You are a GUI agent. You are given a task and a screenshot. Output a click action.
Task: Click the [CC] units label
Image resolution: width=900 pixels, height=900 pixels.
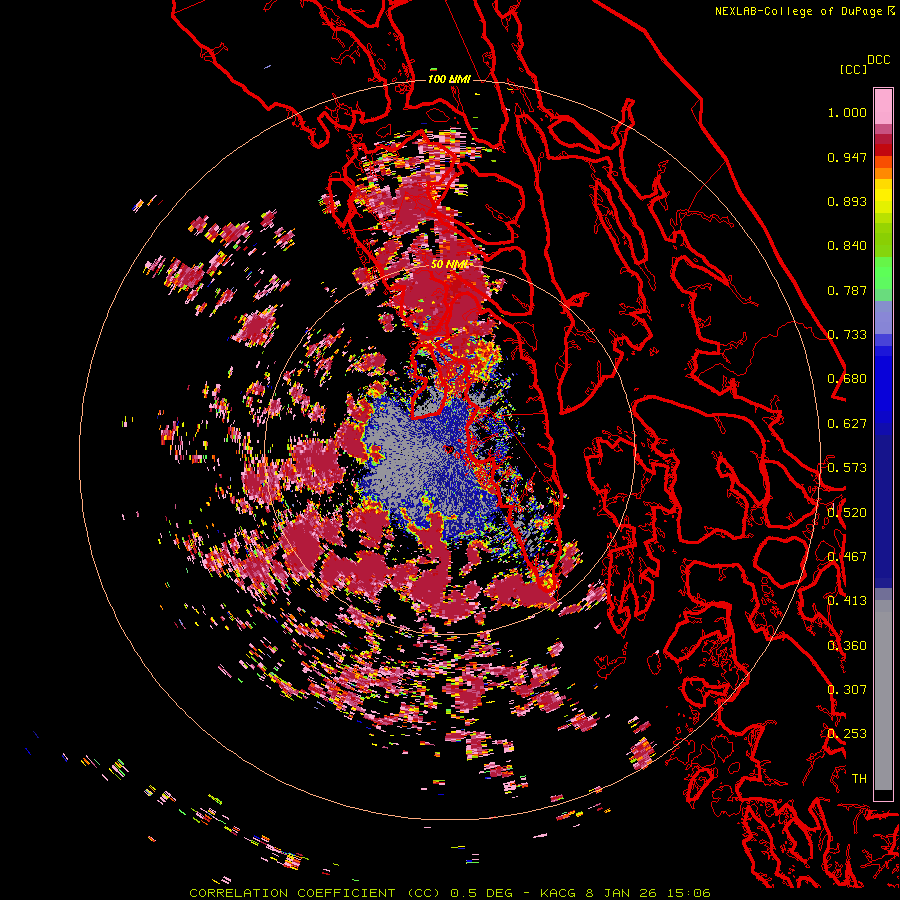tap(853, 69)
